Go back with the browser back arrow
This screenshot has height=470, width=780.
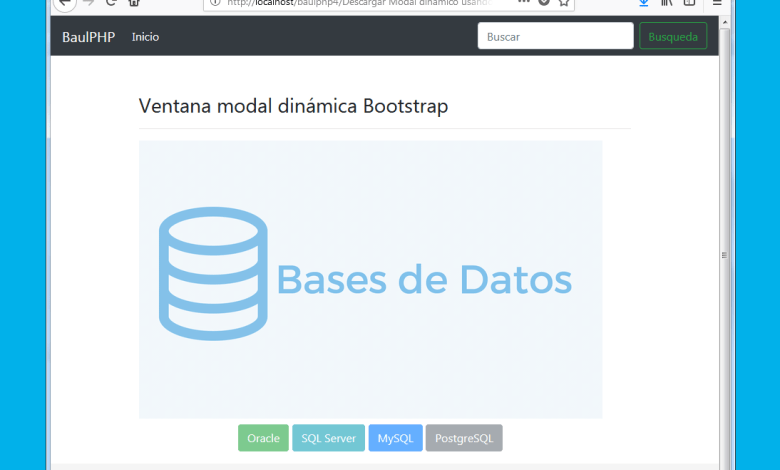pos(65,2)
